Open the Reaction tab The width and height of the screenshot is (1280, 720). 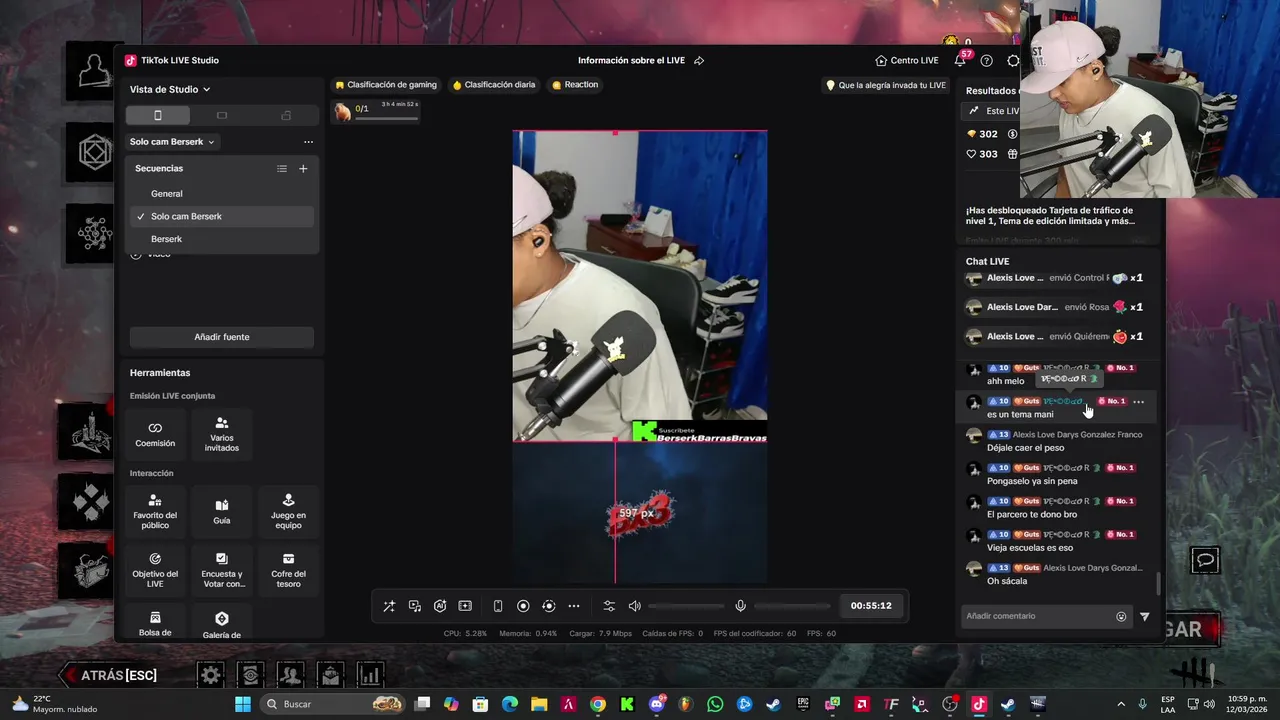[x=575, y=85]
